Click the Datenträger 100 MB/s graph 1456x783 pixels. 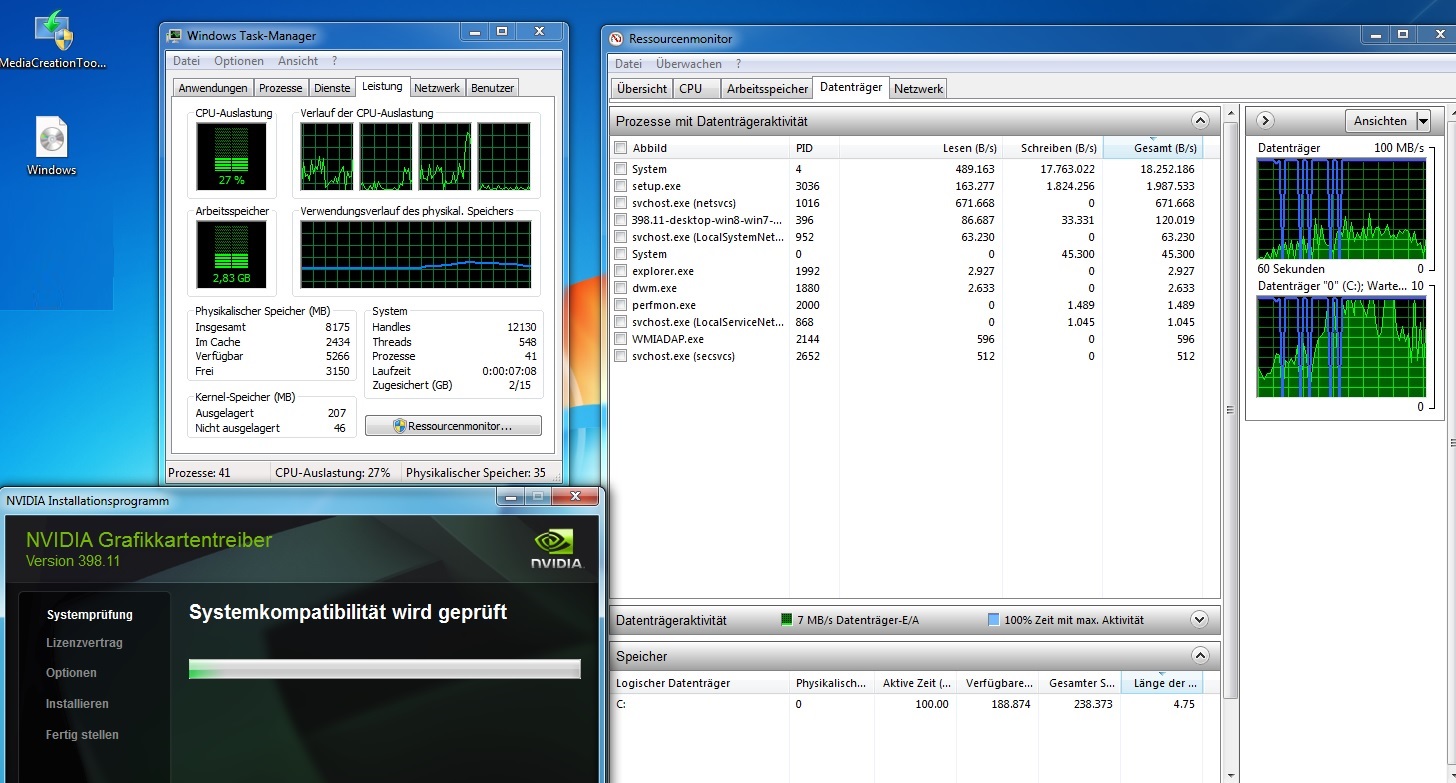[1342, 208]
